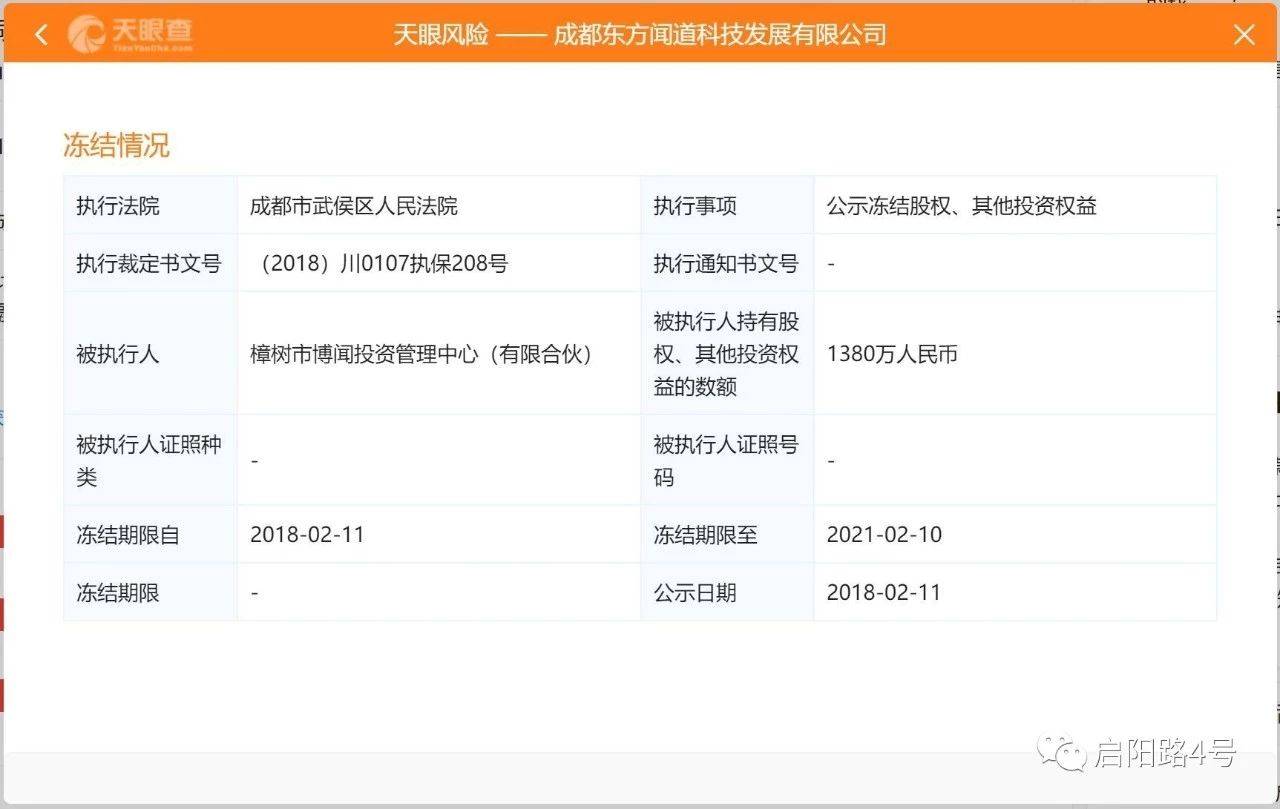Select the 冻结期限自 label cell

150,534
